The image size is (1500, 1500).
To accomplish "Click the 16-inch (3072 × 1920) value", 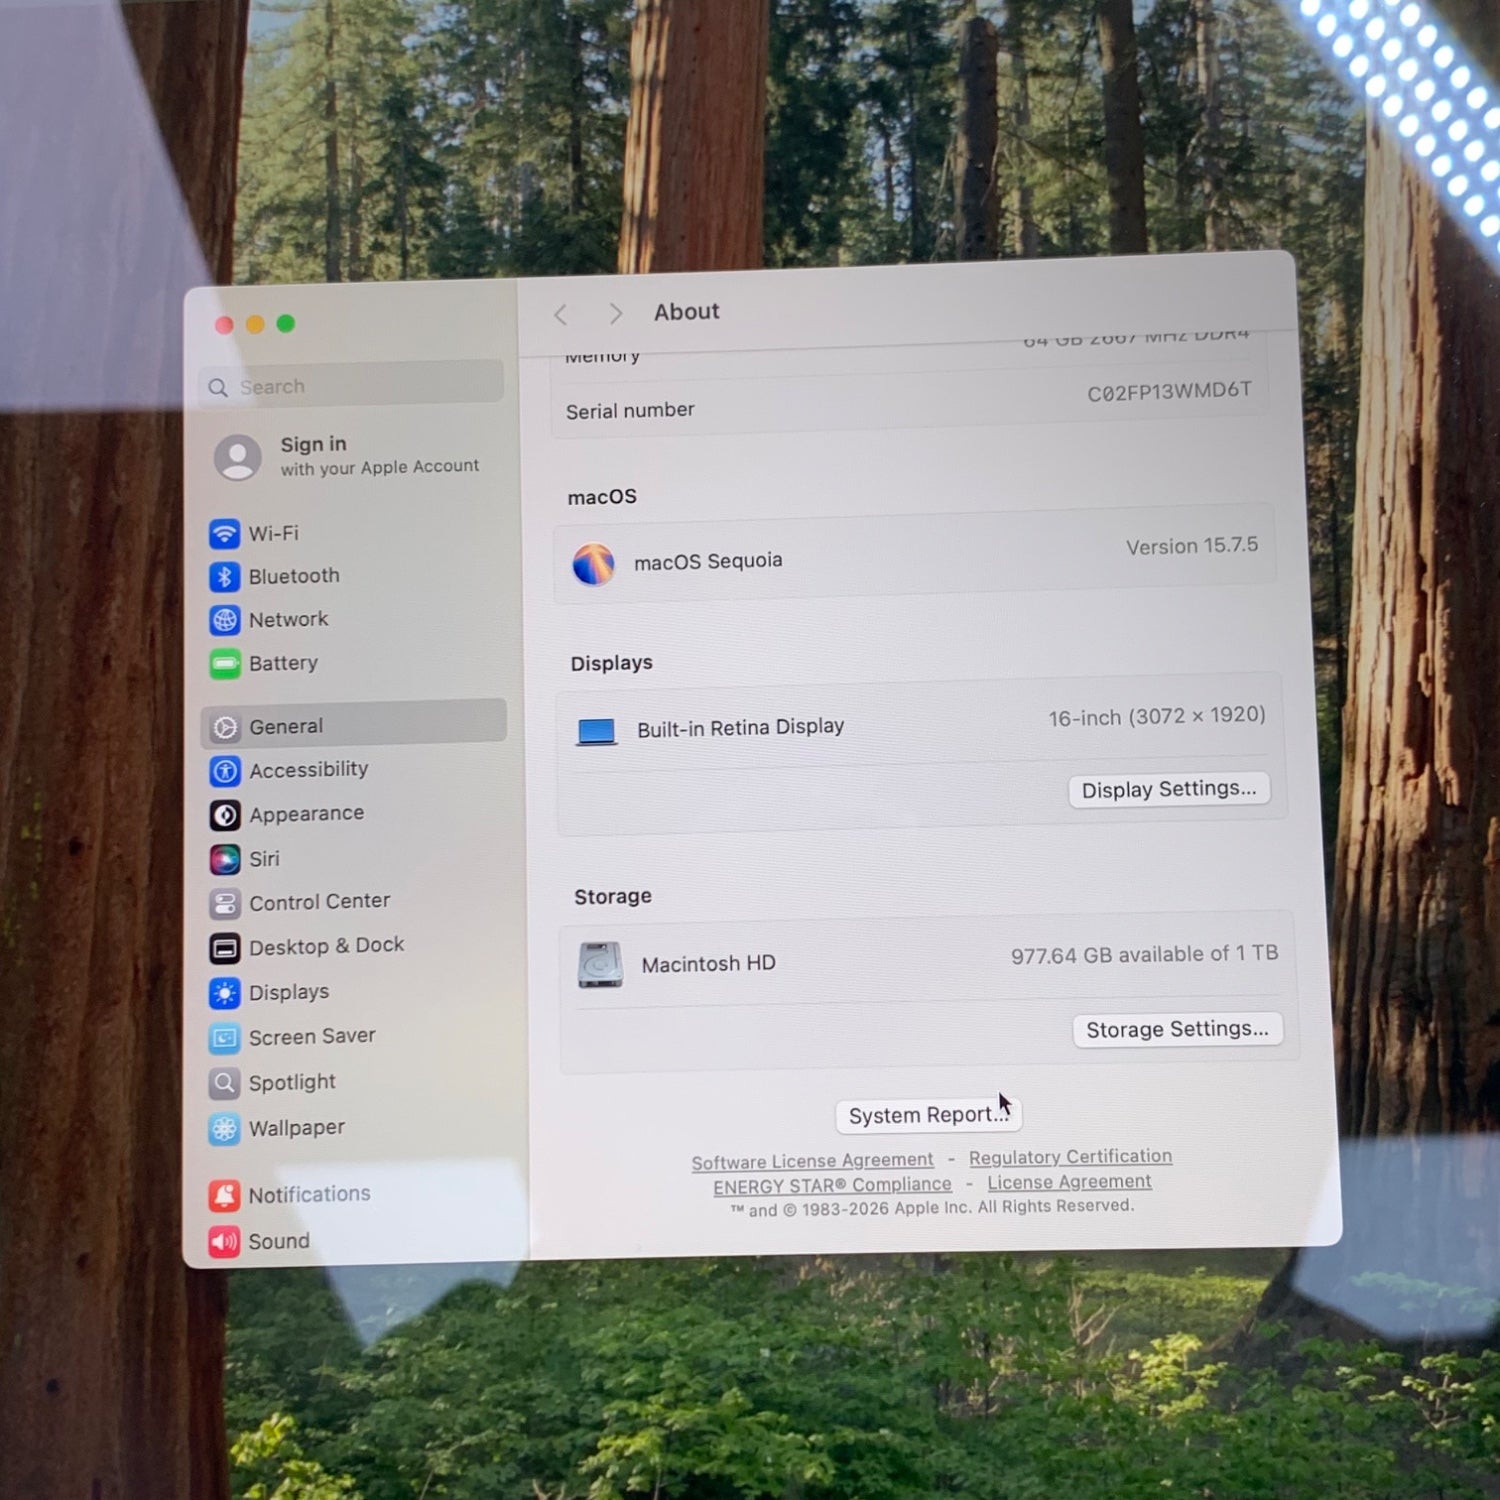I will tap(1157, 717).
